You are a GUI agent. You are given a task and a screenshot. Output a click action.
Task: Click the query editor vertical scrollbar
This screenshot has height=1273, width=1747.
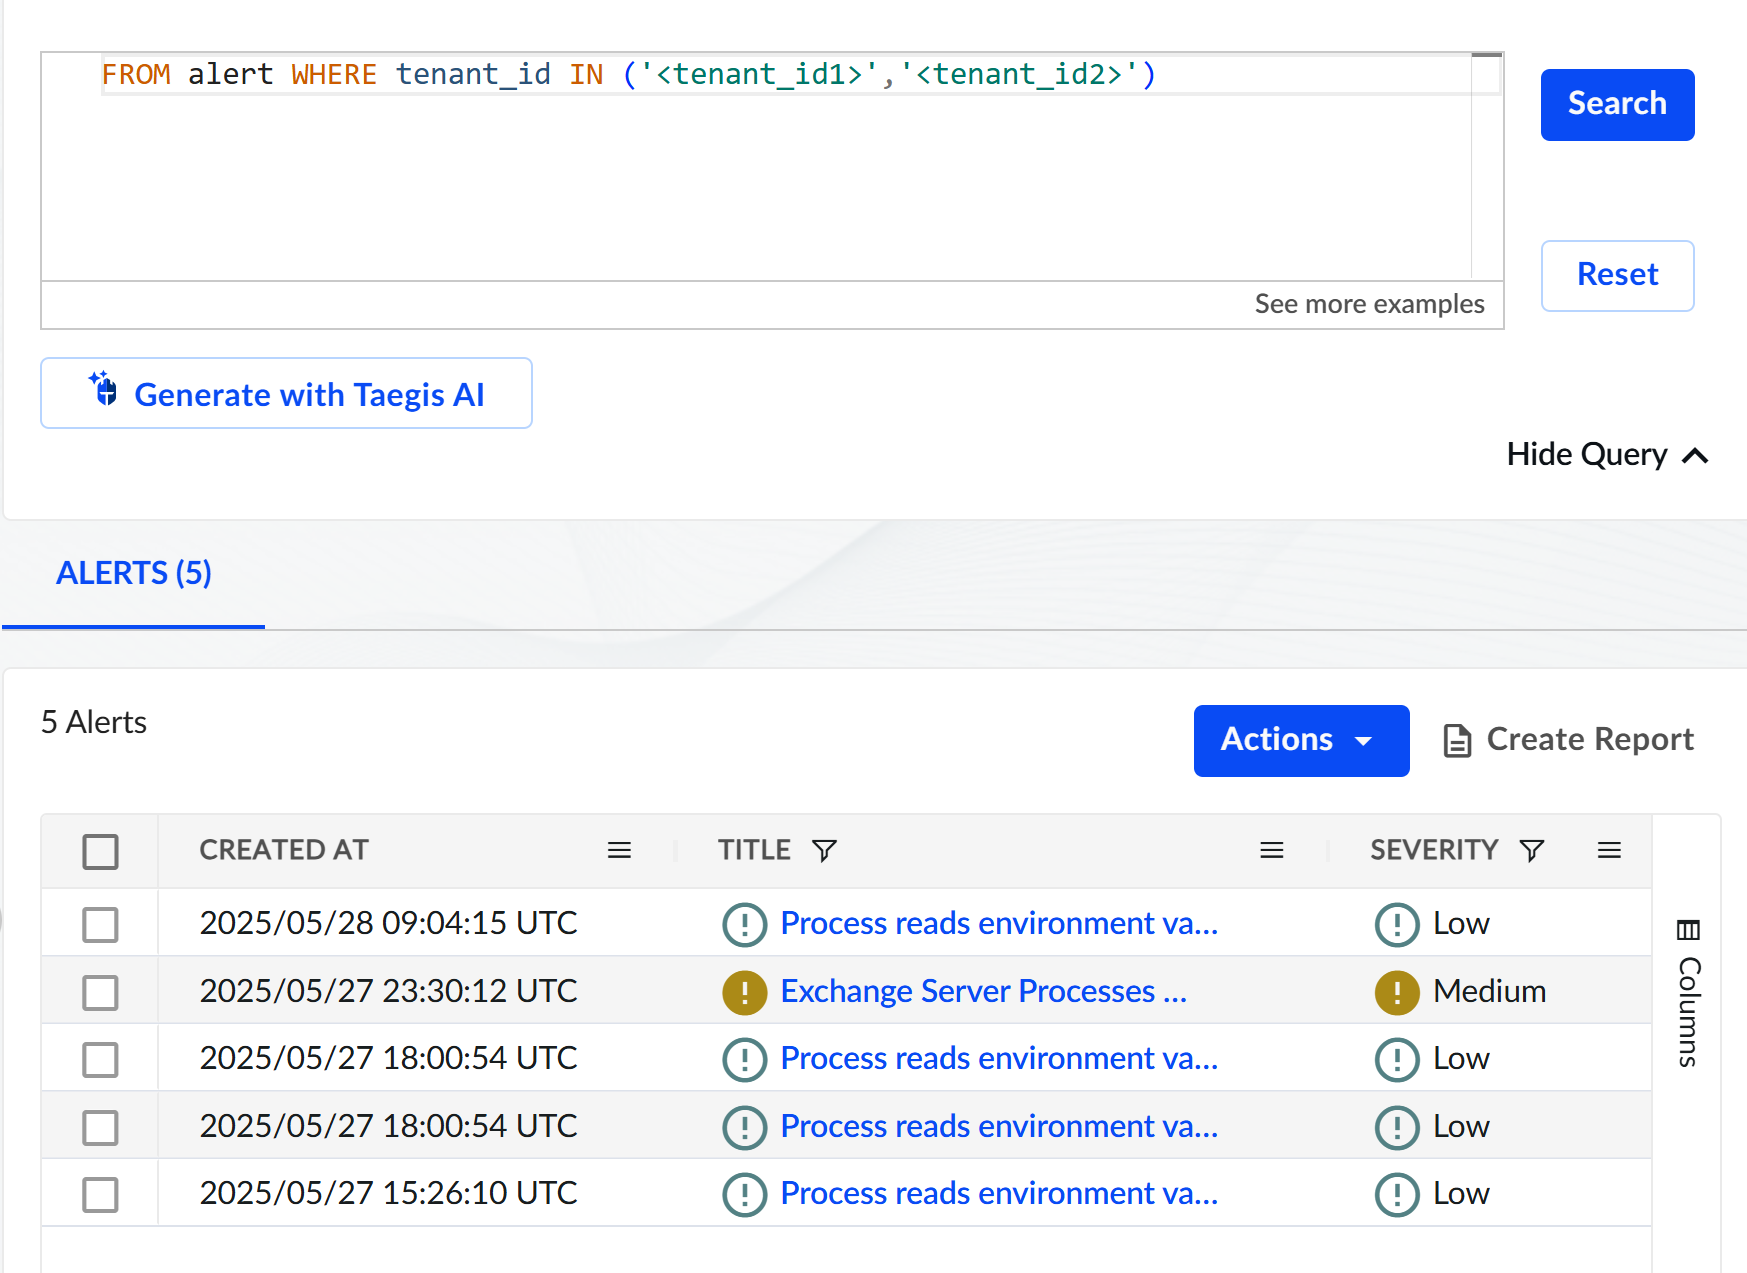(x=1487, y=166)
